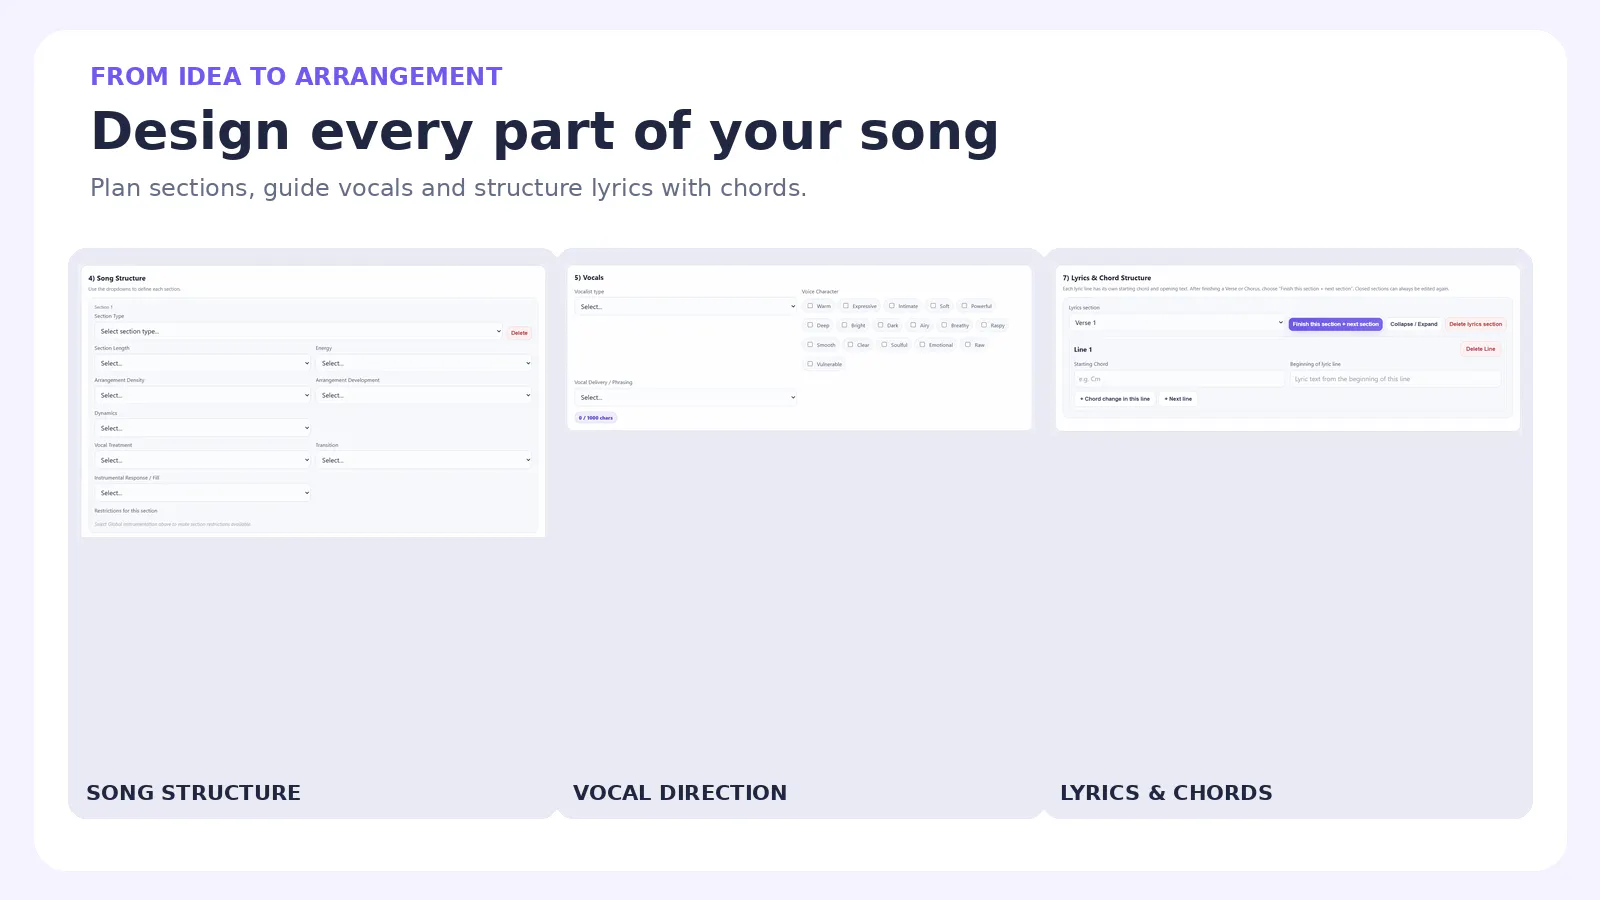Check the Airy voice character
This screenshot has height=900, width=1600.
tap(913, 325)
